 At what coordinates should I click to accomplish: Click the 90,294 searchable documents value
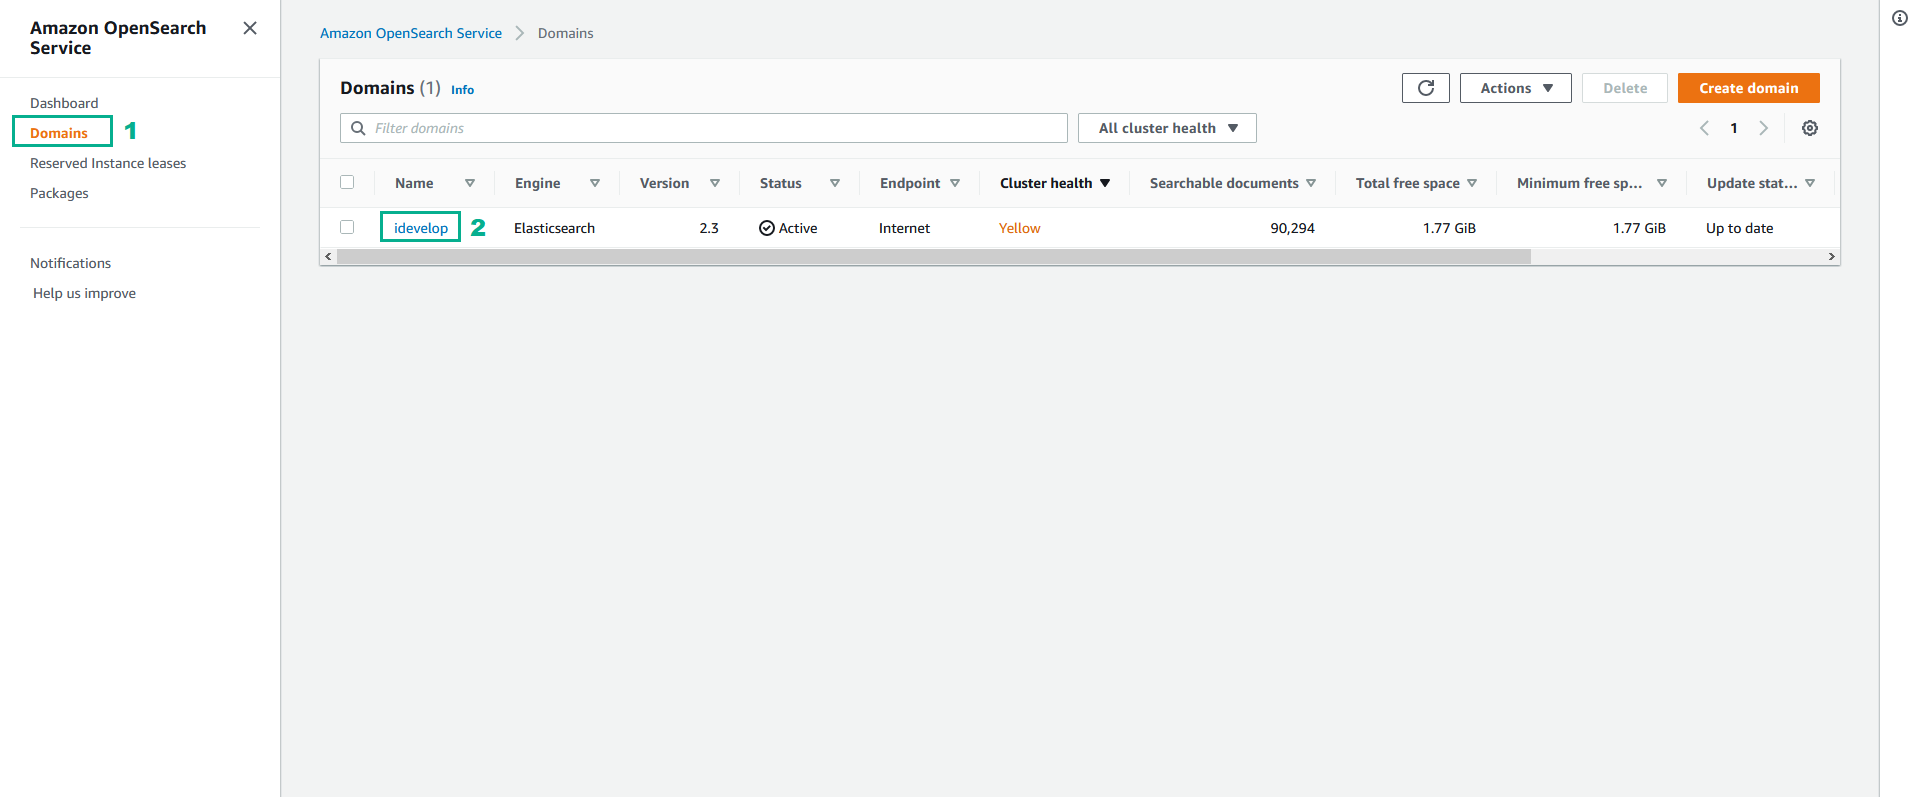[x=1292, y=228]
